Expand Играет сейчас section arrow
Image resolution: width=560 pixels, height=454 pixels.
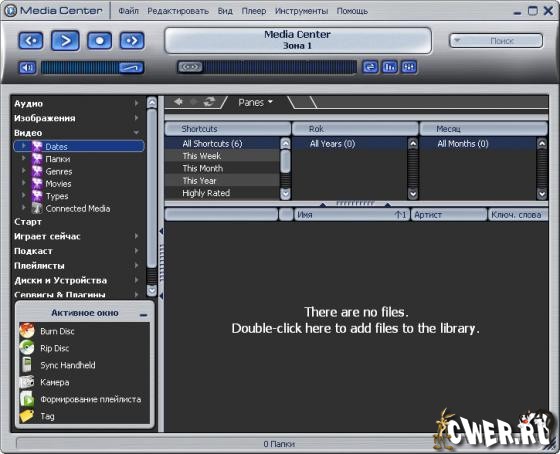tap(136, 236)
